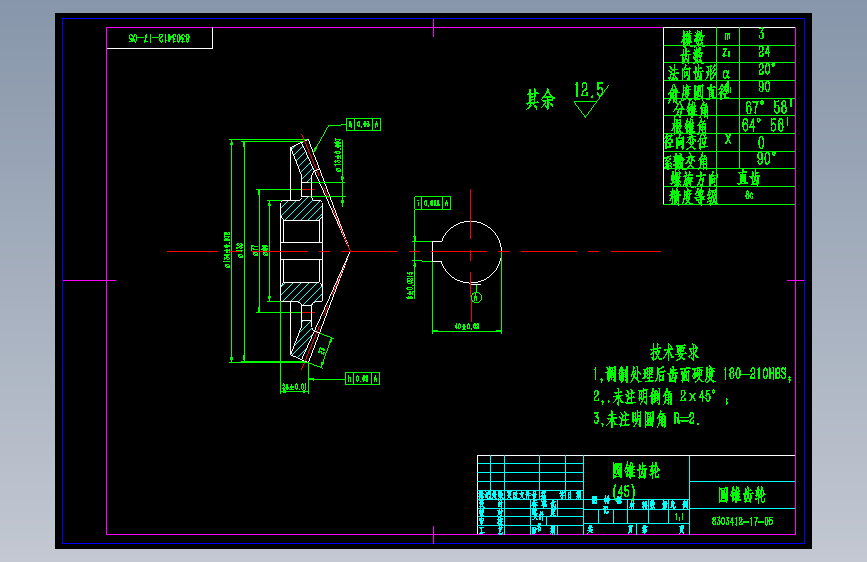Select the vertical Ø18 hole dimension near the upper tooth
This screenshot has width=867, height=562.
[x=338, y=156]
